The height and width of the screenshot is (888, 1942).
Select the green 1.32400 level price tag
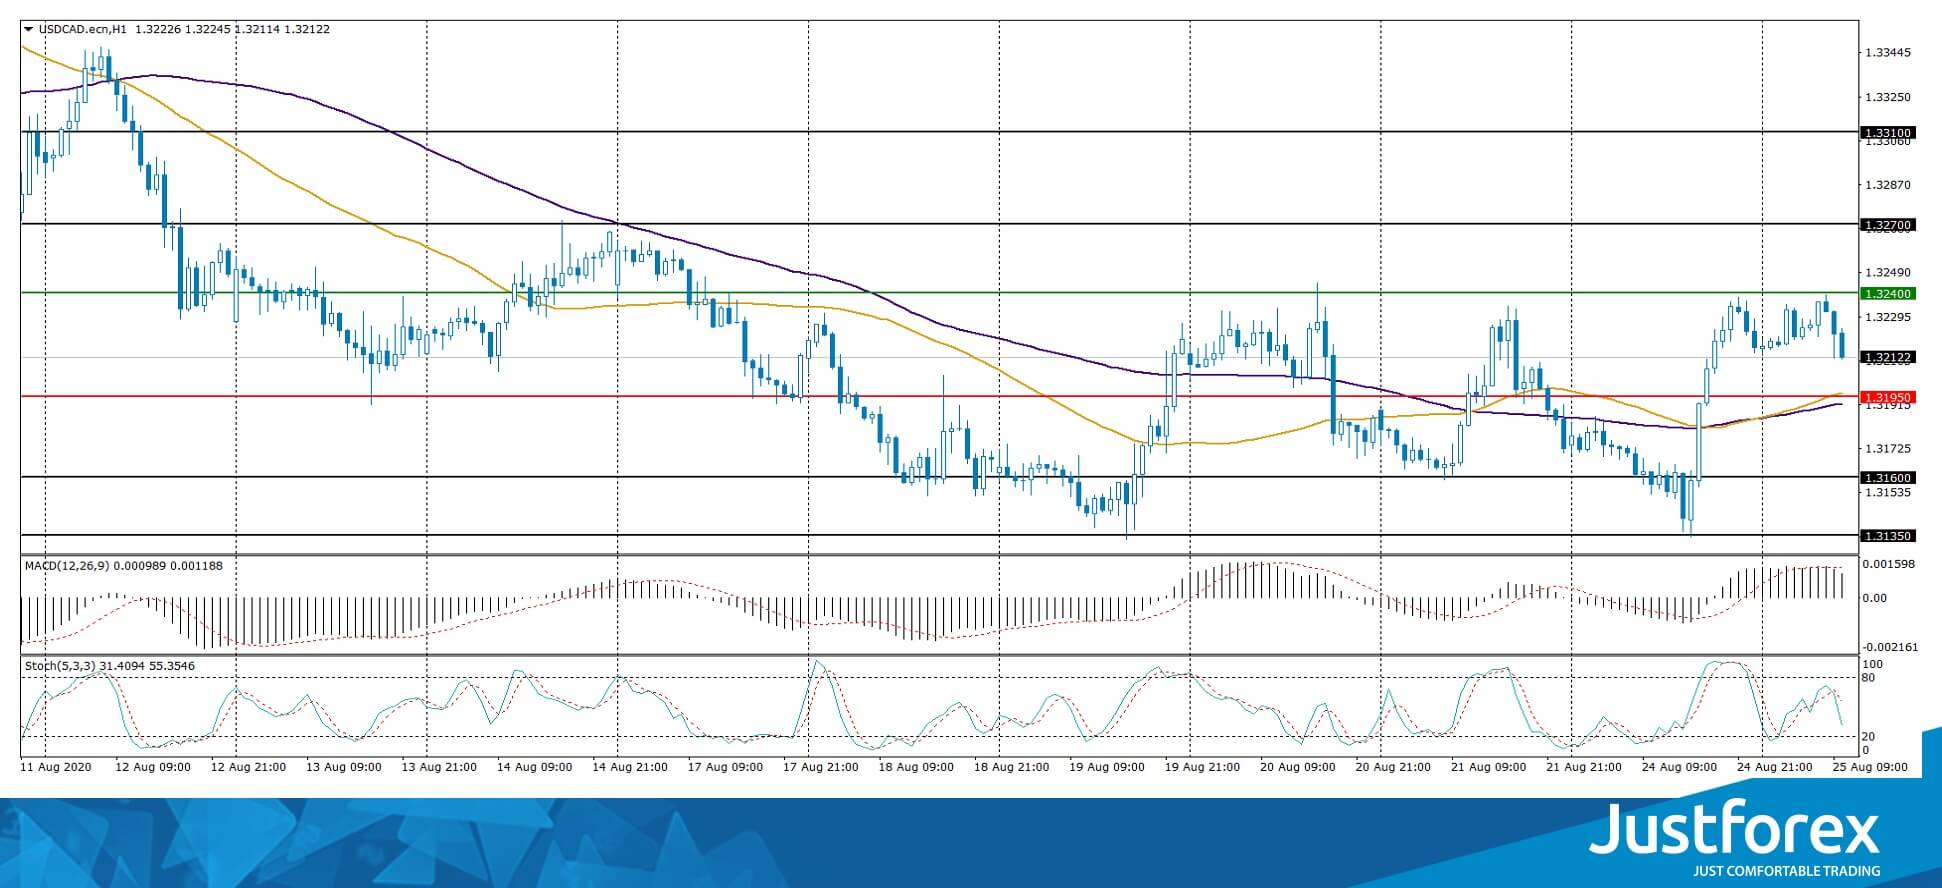1888,294
